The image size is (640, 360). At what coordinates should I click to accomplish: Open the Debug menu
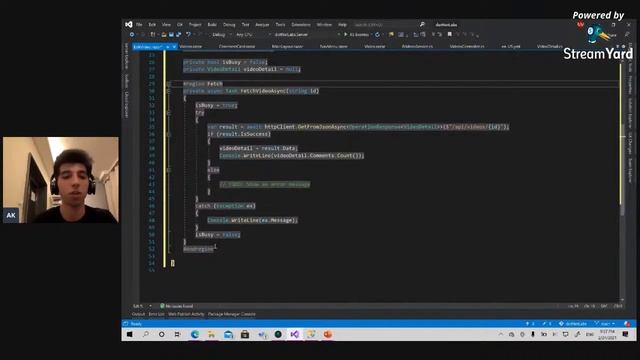[x=229, y=24]
